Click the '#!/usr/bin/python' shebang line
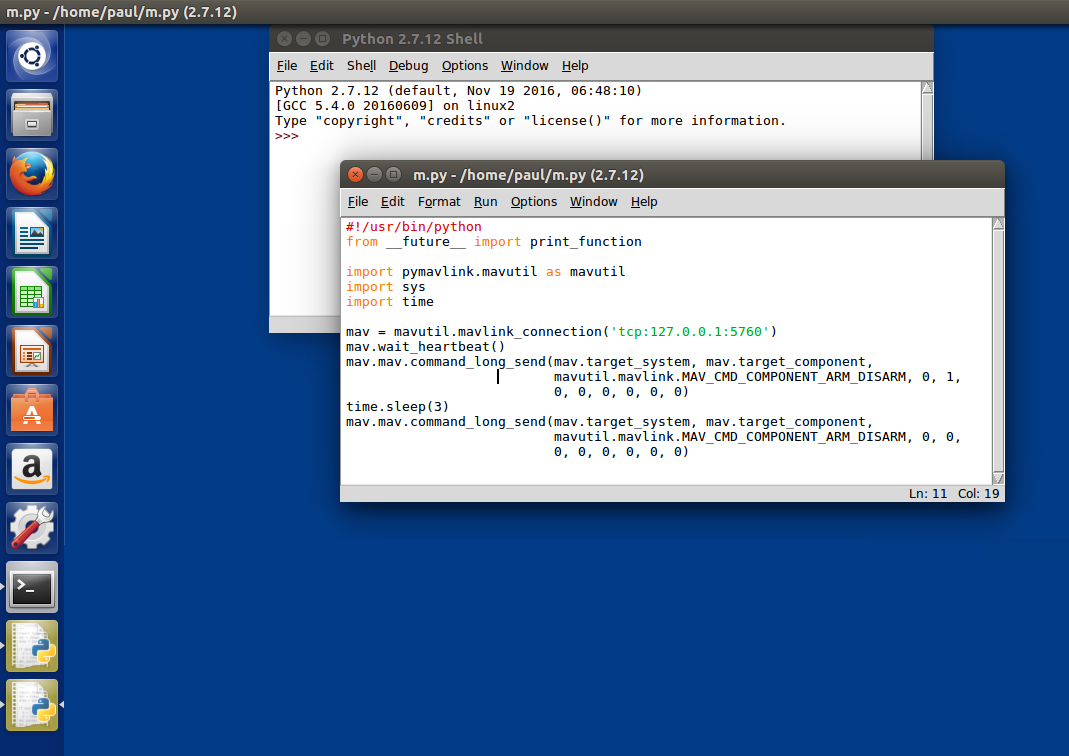The image size is (1069, 756). click(414, 226)
